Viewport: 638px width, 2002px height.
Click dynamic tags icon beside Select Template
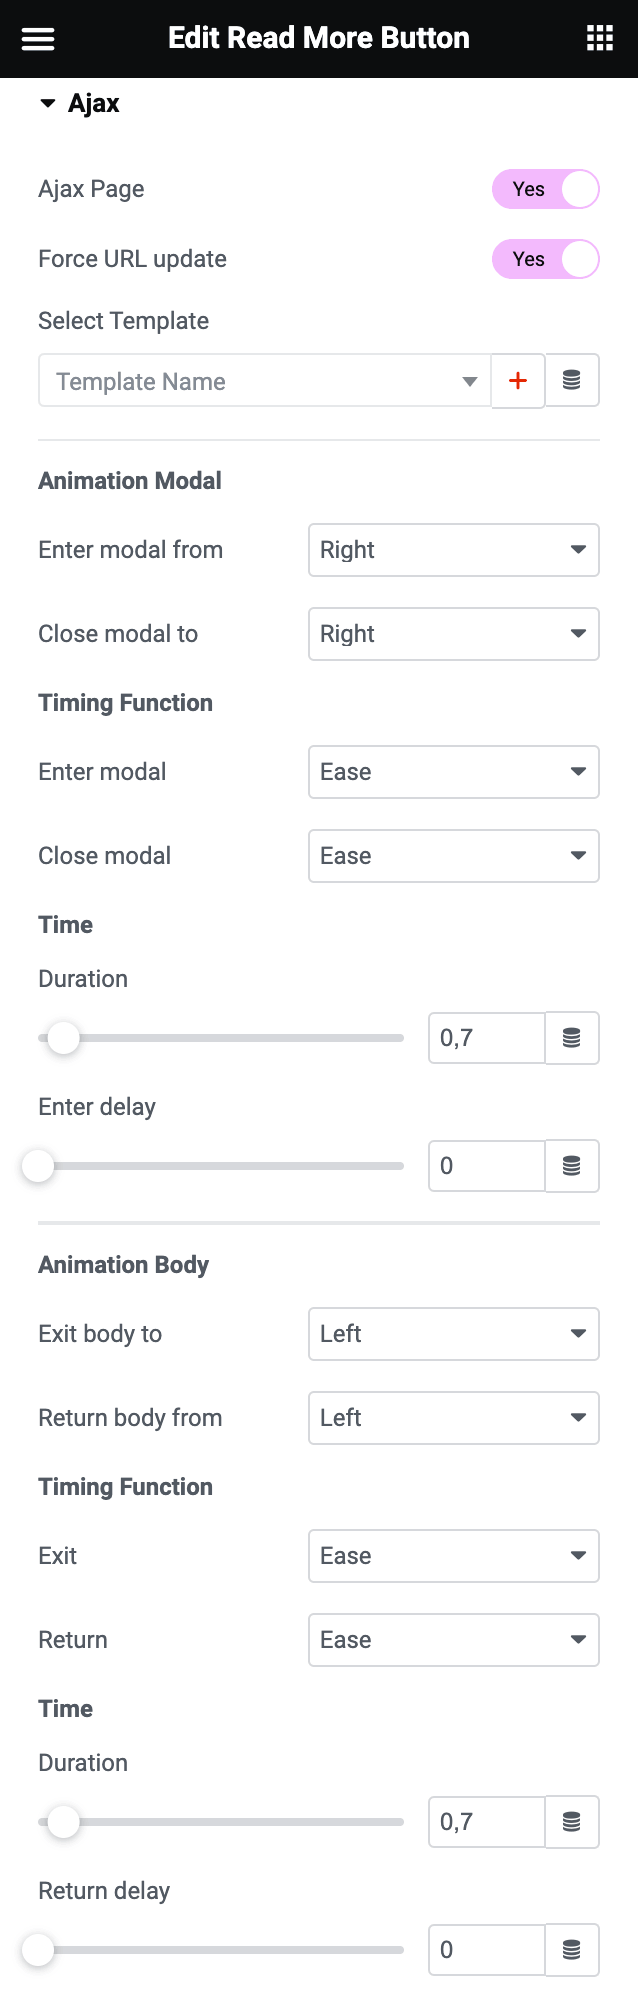coord(572,381)
